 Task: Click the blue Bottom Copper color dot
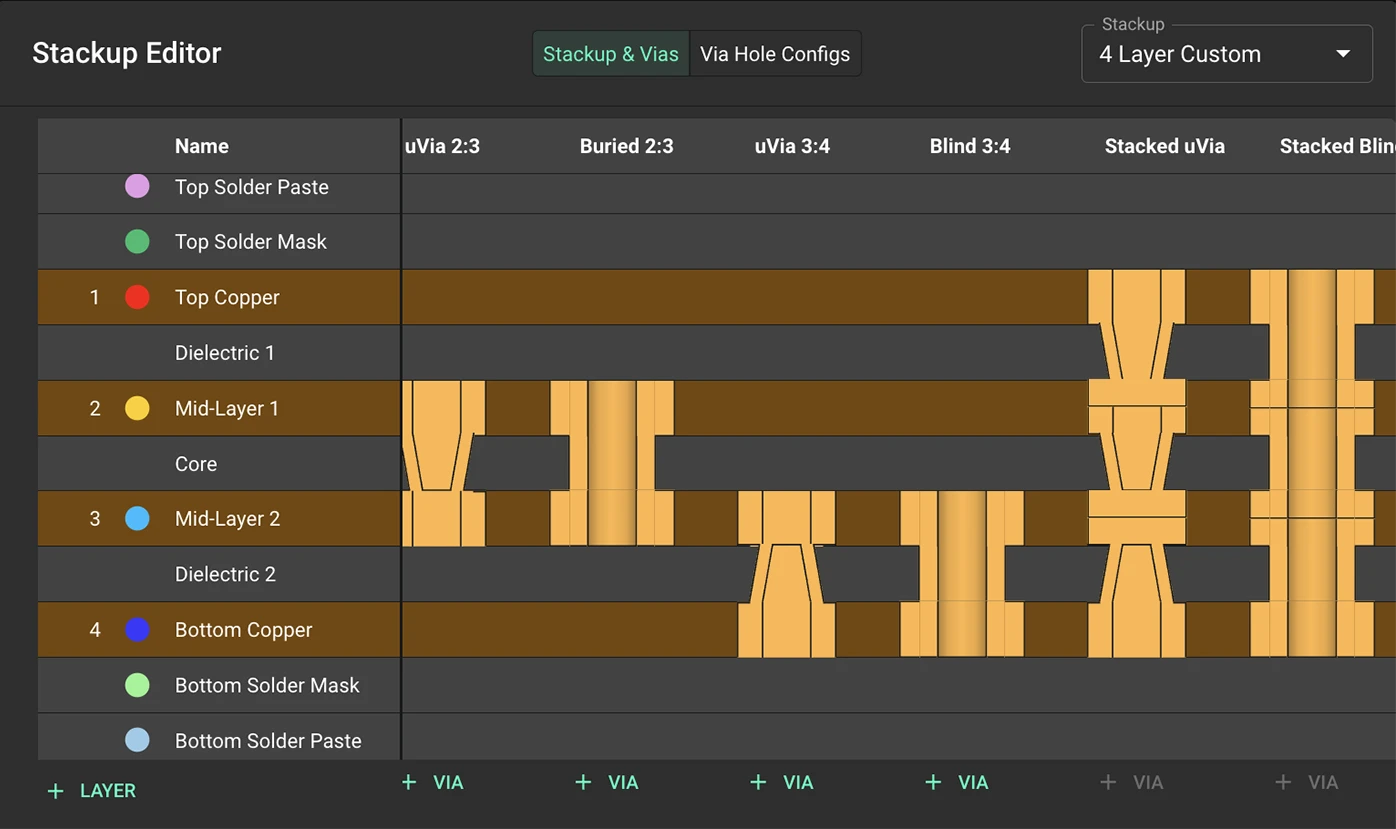tap(137, 629)
